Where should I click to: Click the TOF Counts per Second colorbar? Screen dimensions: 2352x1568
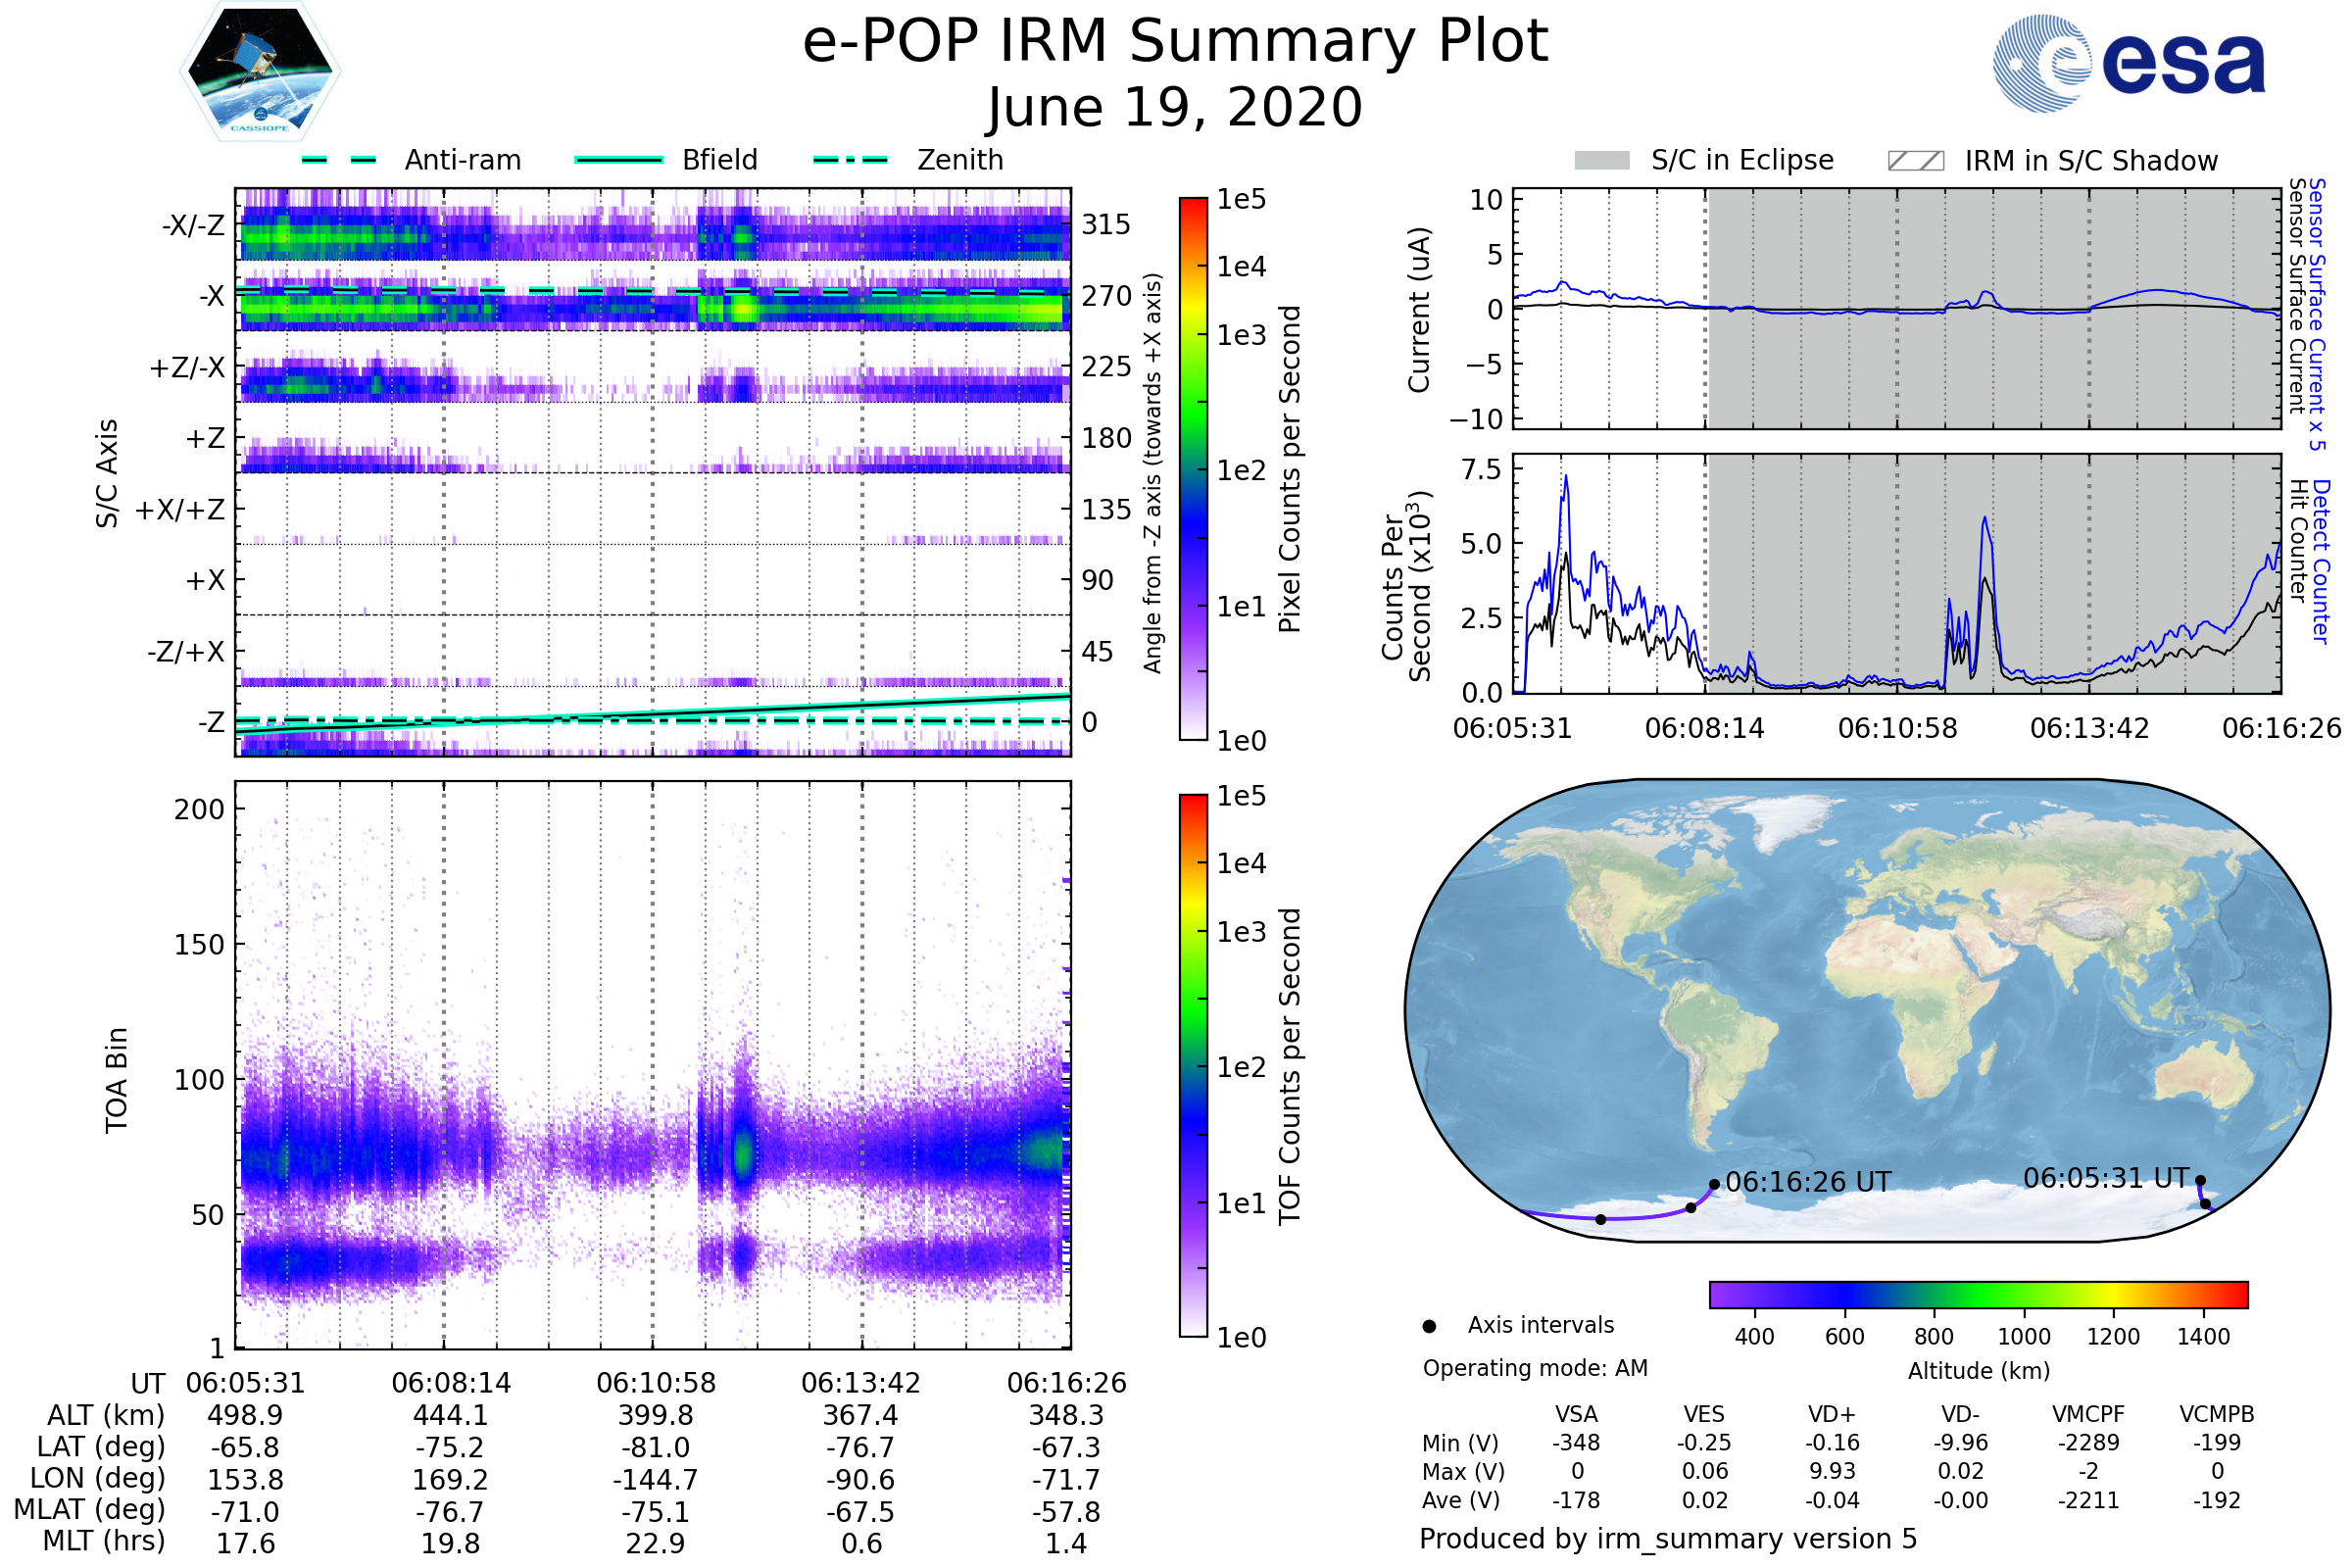point(1193,1065)
